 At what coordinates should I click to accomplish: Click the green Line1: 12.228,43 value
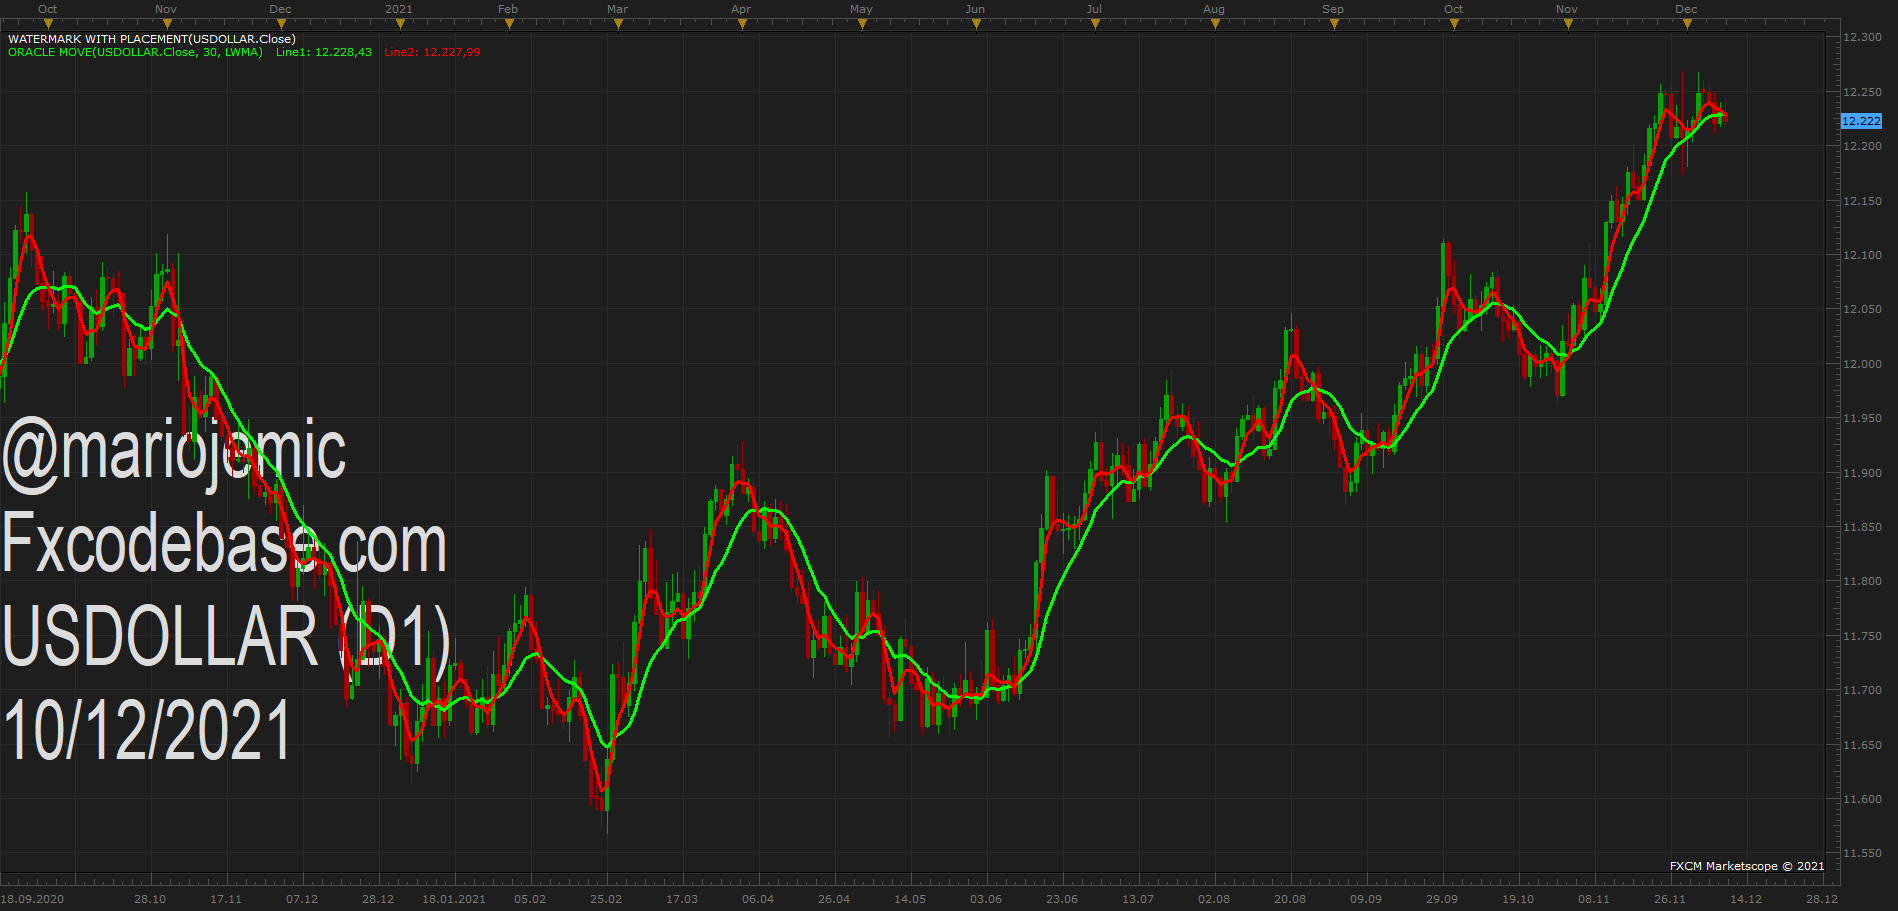(324, 52)
